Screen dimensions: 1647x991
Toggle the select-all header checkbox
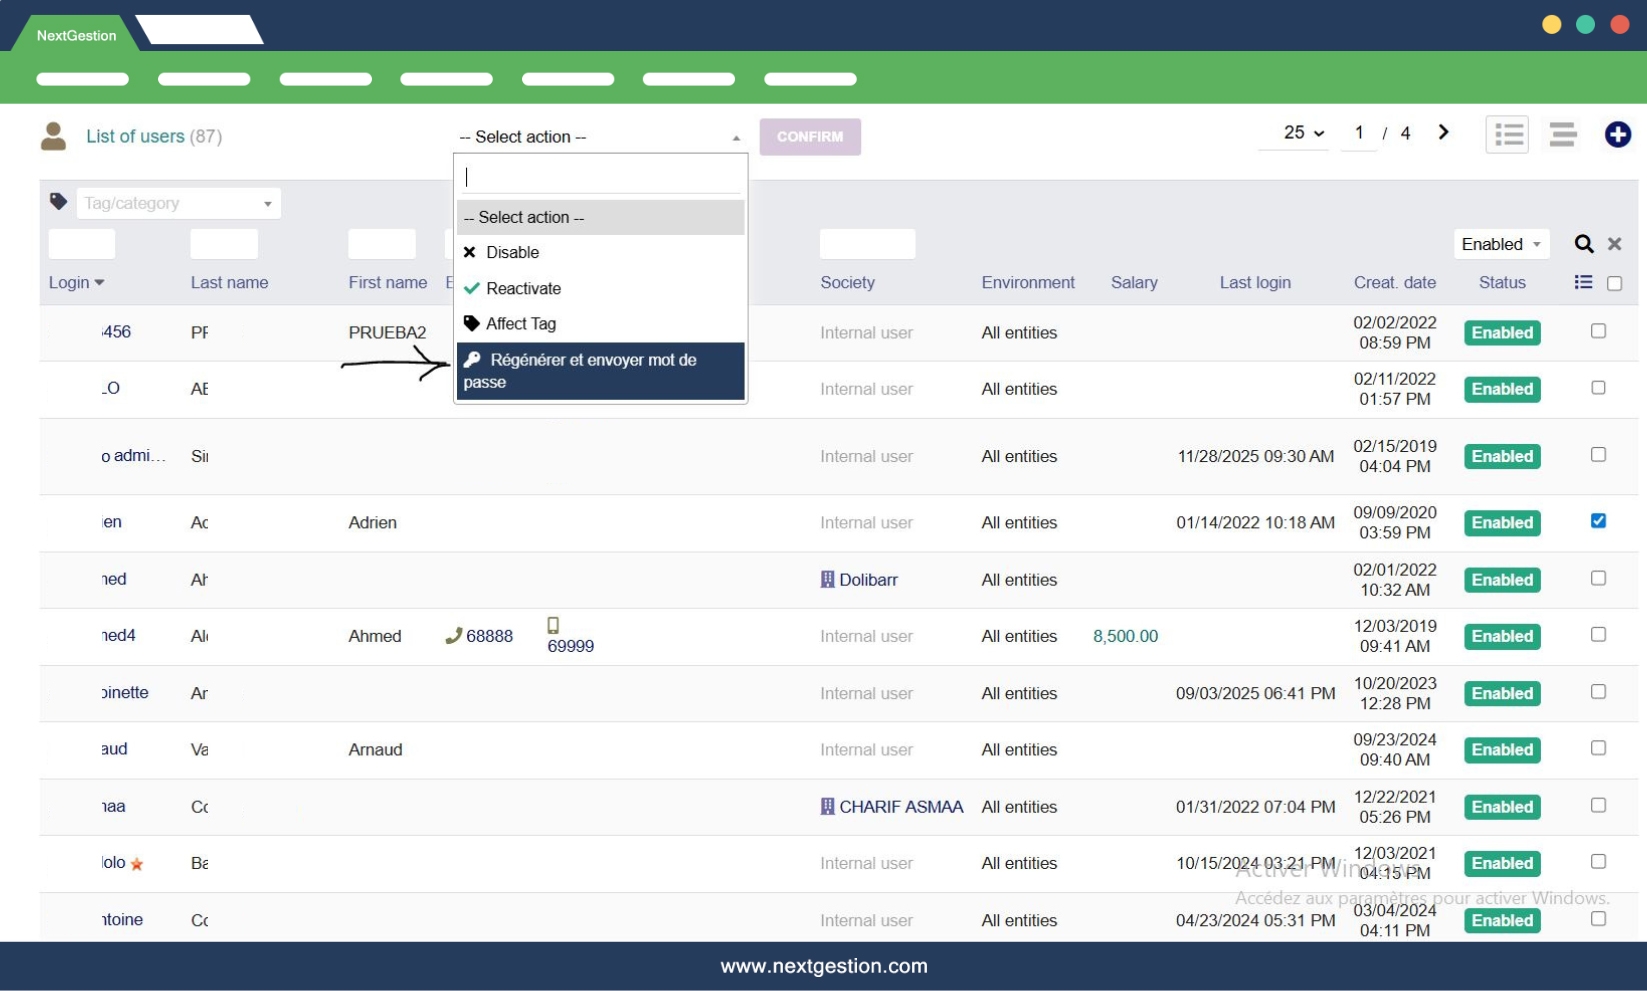coord(1614,284)
